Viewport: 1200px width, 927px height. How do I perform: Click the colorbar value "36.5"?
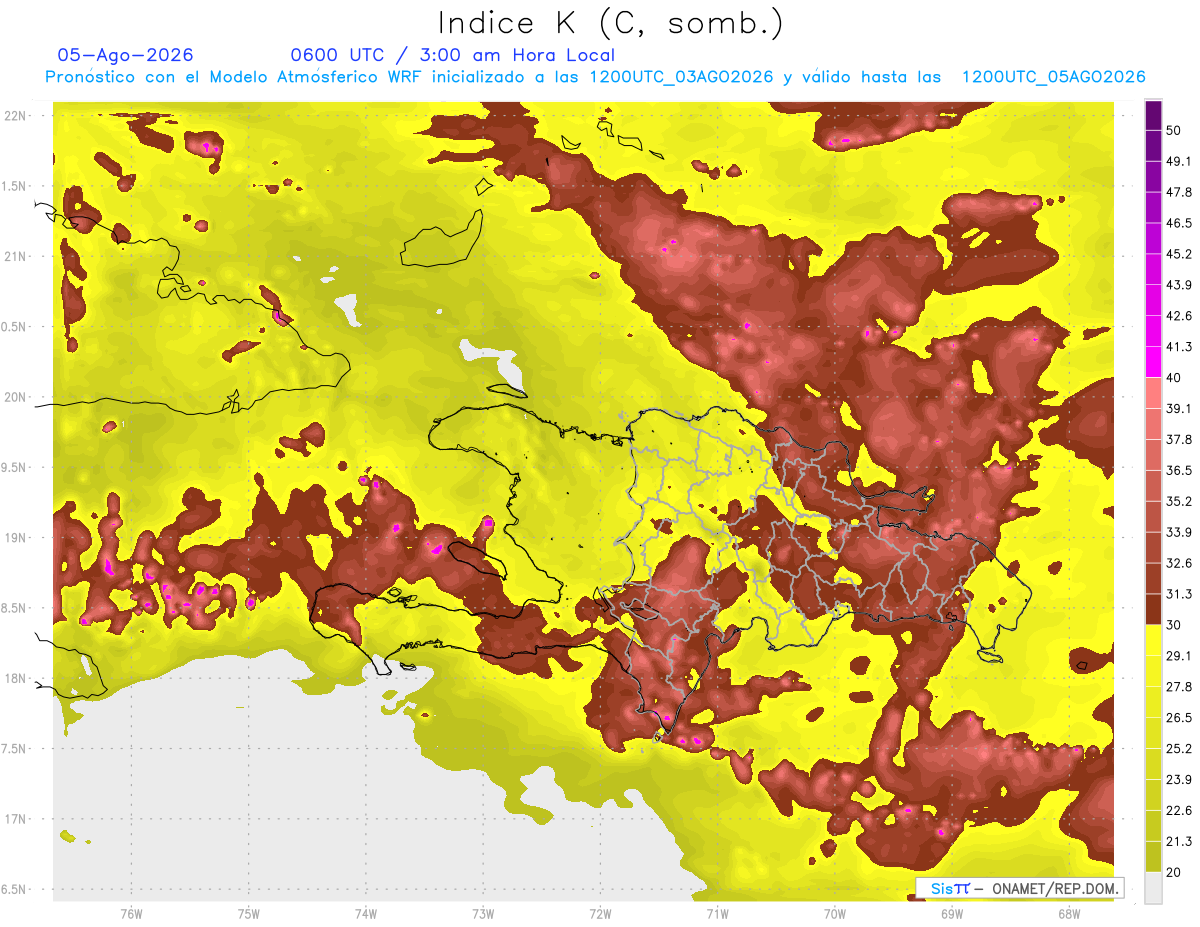pyautogui.click(x=1179, y=470)
